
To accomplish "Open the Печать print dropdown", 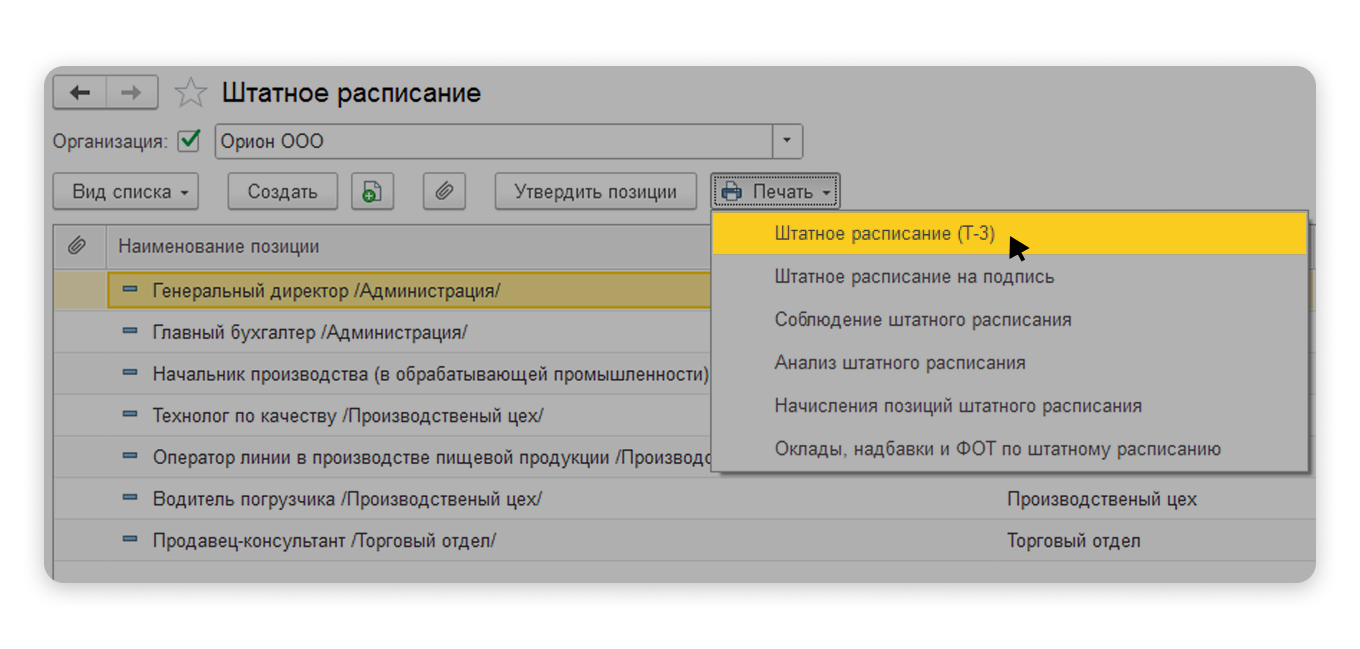I will (x=776, y=192).
